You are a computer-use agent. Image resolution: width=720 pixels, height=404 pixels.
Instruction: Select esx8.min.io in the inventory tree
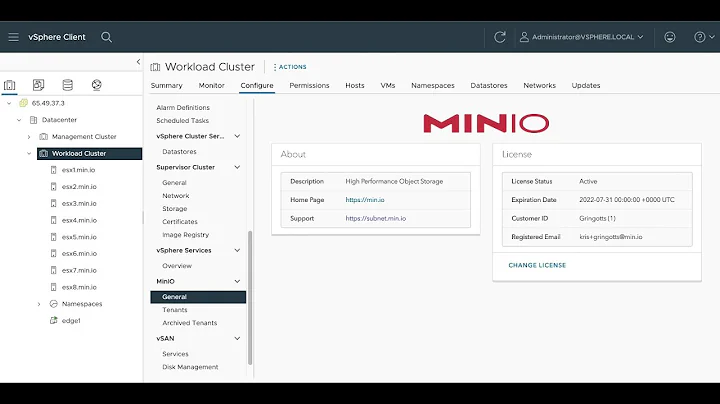79,287
